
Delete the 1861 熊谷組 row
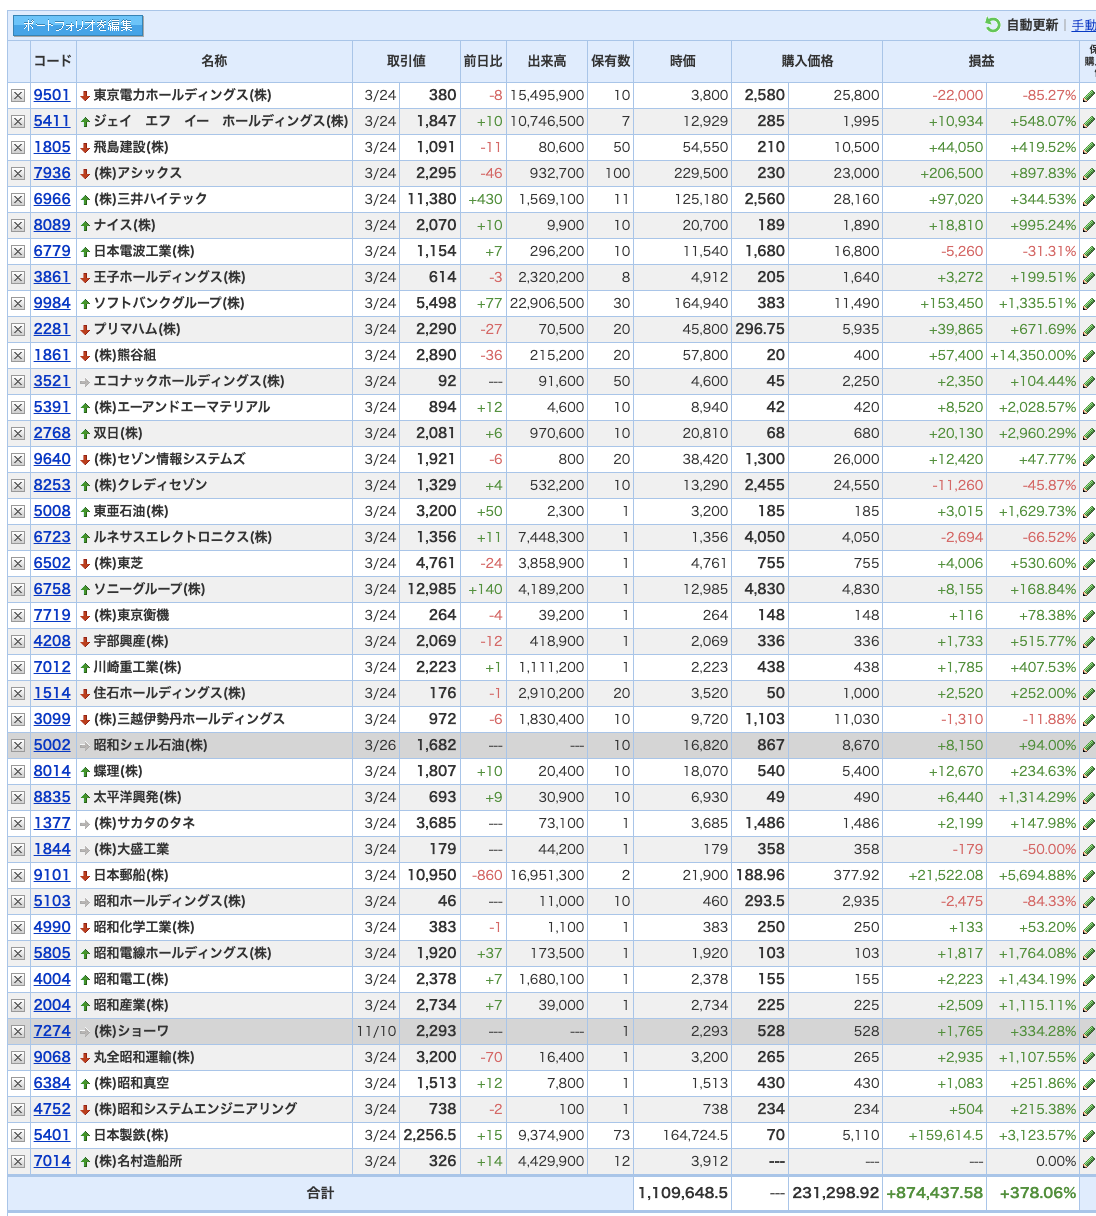click(18, 355)
